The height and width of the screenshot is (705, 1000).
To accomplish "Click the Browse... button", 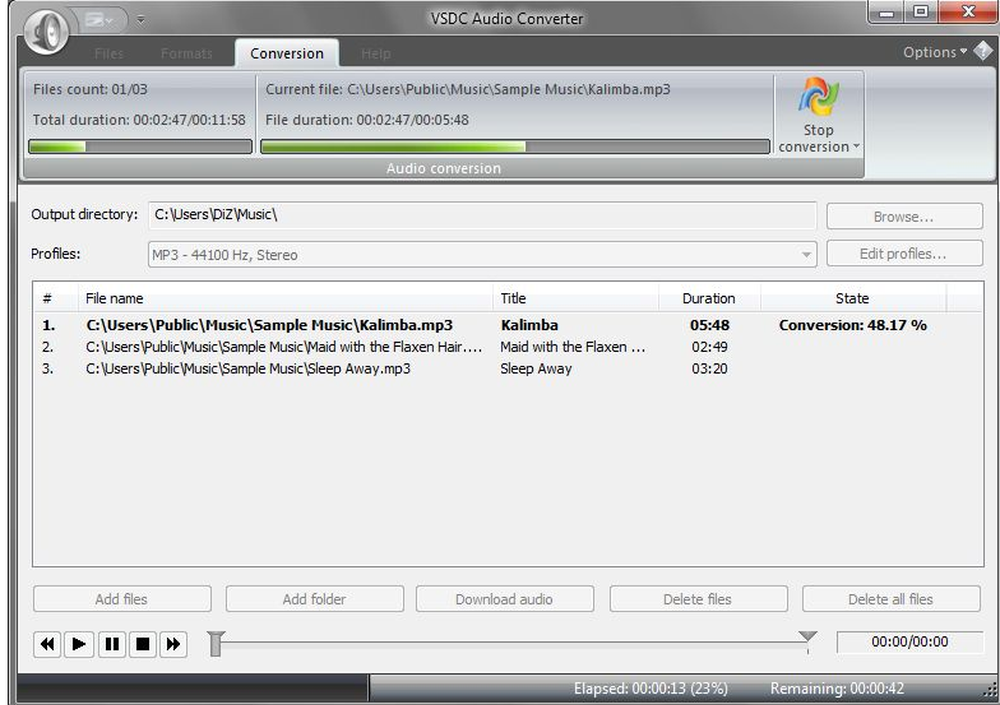I will point(904,216).
